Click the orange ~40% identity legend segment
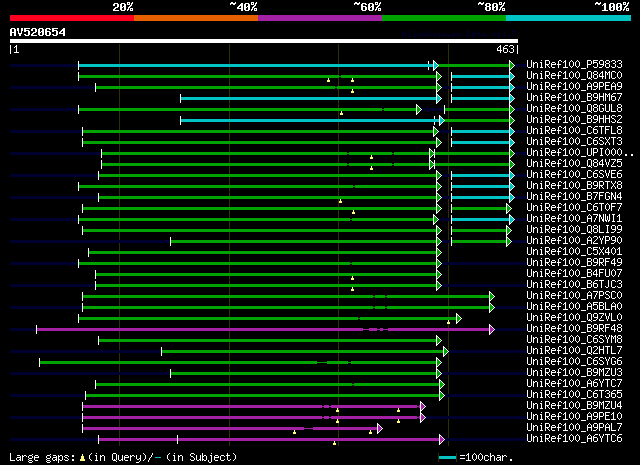This screenshot has width=640, height=465. pyautogui.click(x=196, y=18)
